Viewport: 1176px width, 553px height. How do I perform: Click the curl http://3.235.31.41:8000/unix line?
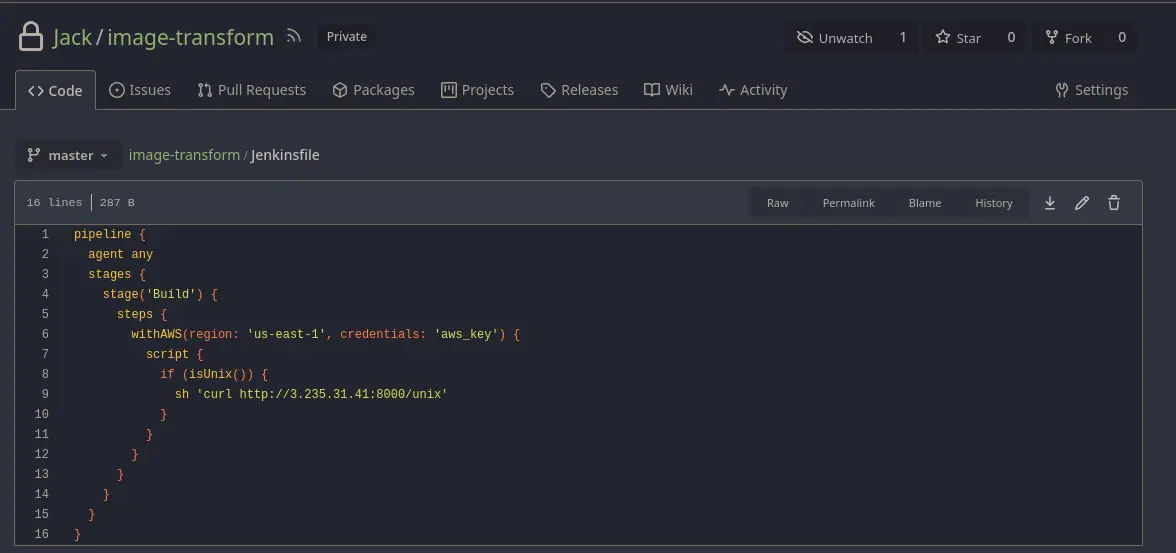tap(310, 394)
